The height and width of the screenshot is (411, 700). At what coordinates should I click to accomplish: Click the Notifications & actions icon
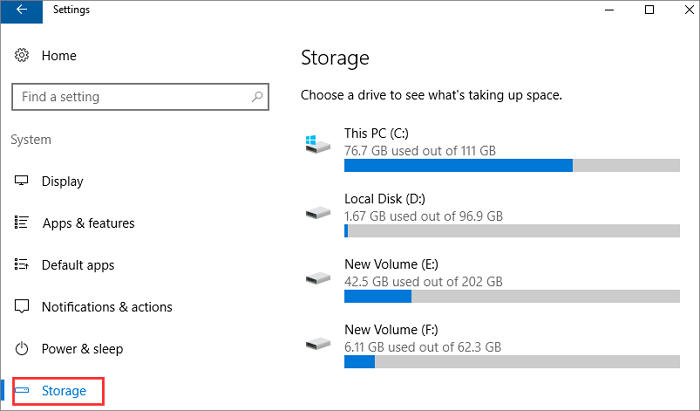pyautogui.click(x=21, y=307)
